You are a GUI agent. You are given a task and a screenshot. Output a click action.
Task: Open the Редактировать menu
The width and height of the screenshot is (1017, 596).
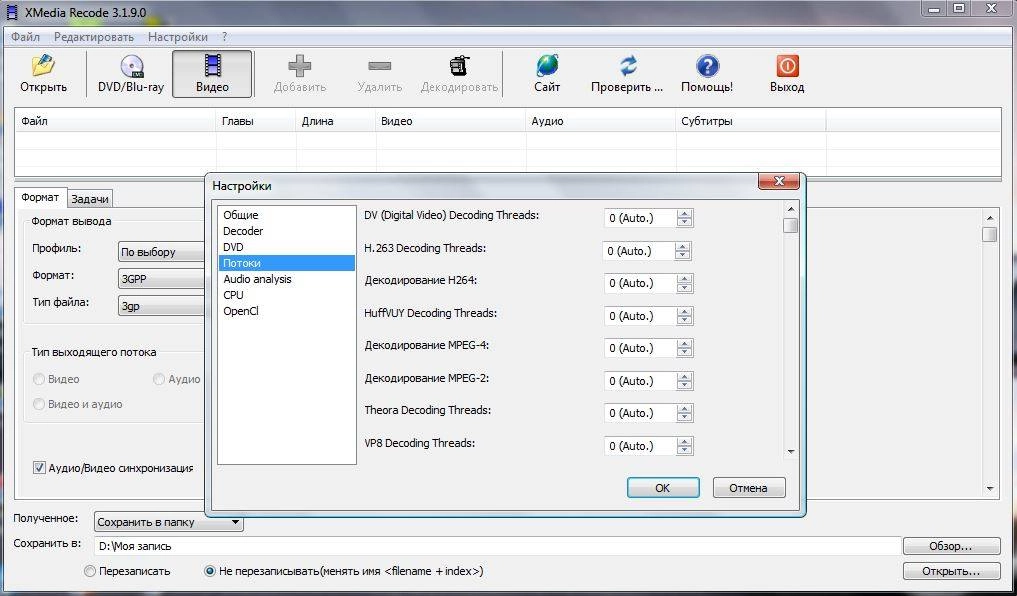click(x=93, y=37)
